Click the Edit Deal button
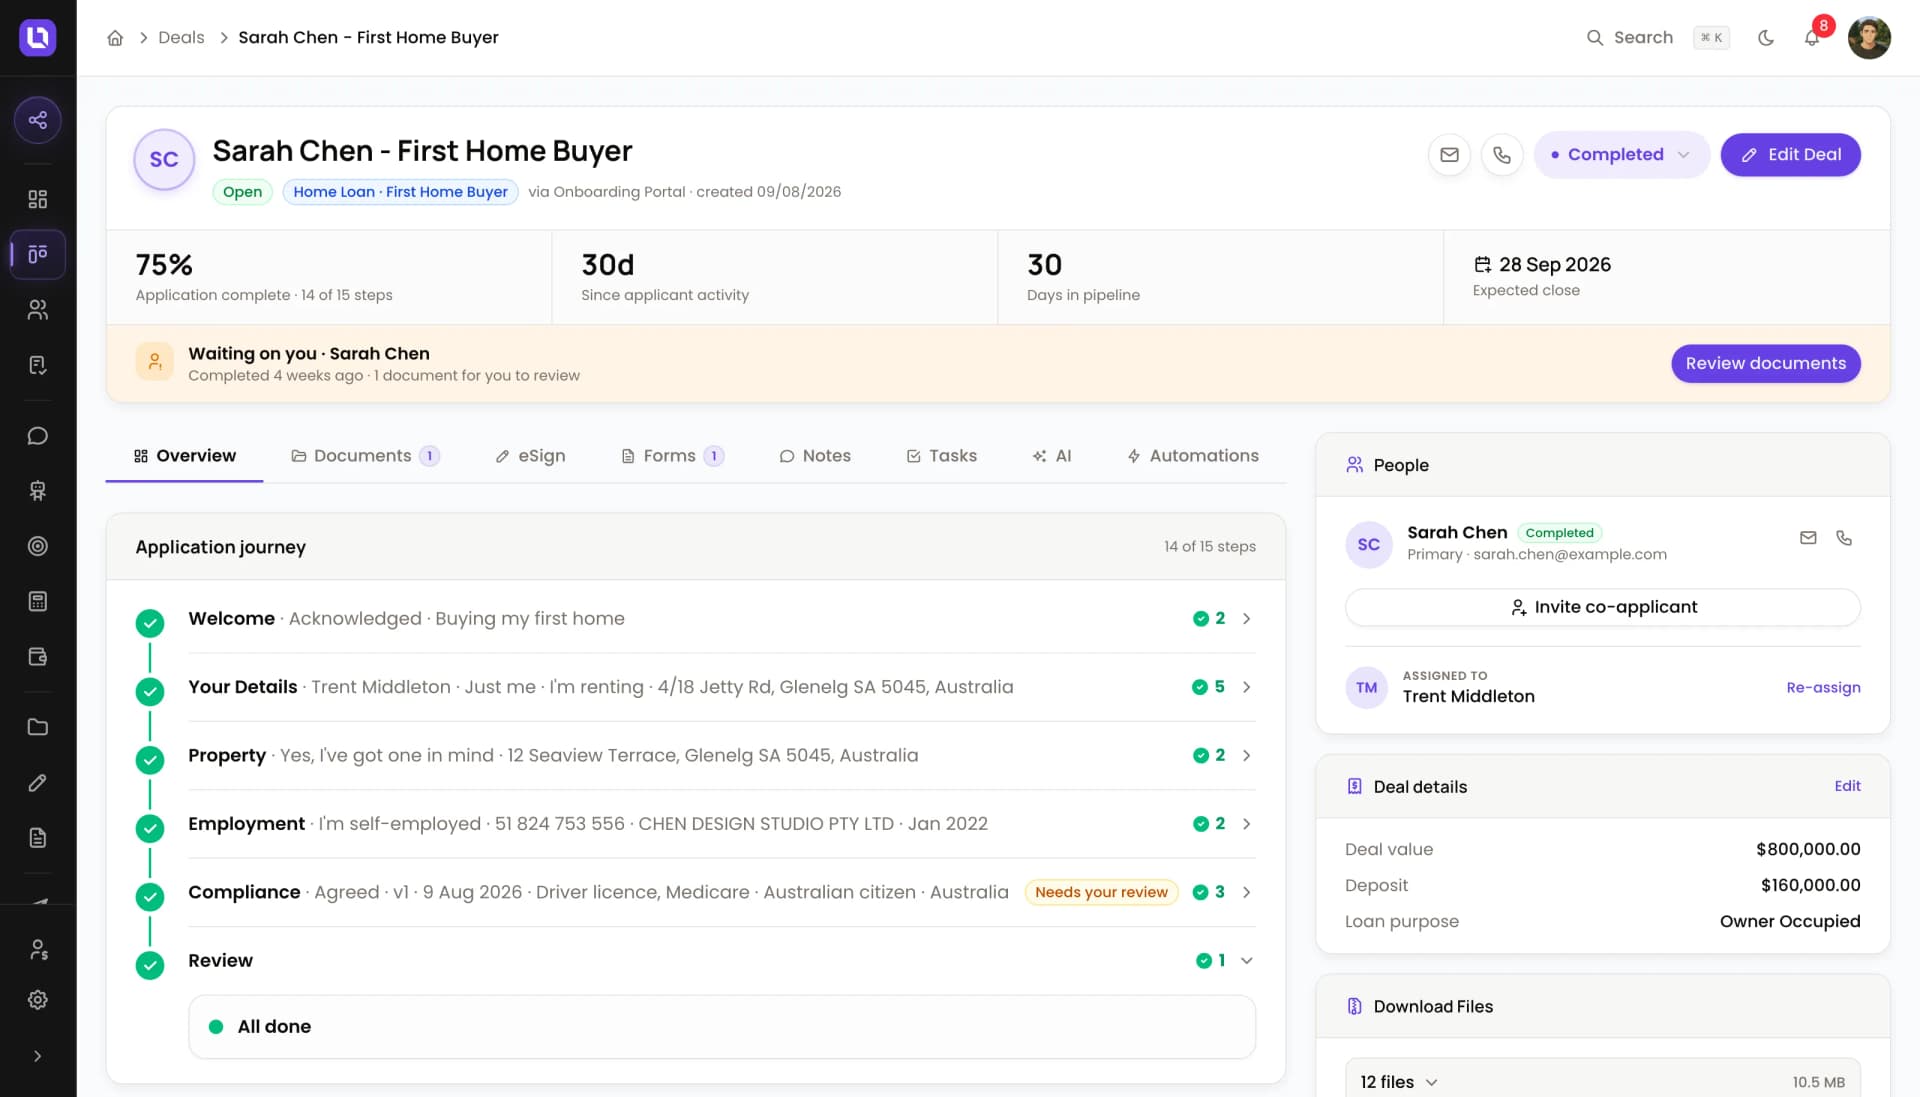The width and height of the screenshot is (1920, 1097). point(1790,155)
